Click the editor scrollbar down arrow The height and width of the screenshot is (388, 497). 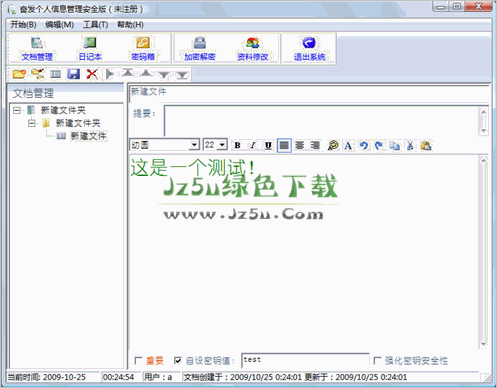483,344
